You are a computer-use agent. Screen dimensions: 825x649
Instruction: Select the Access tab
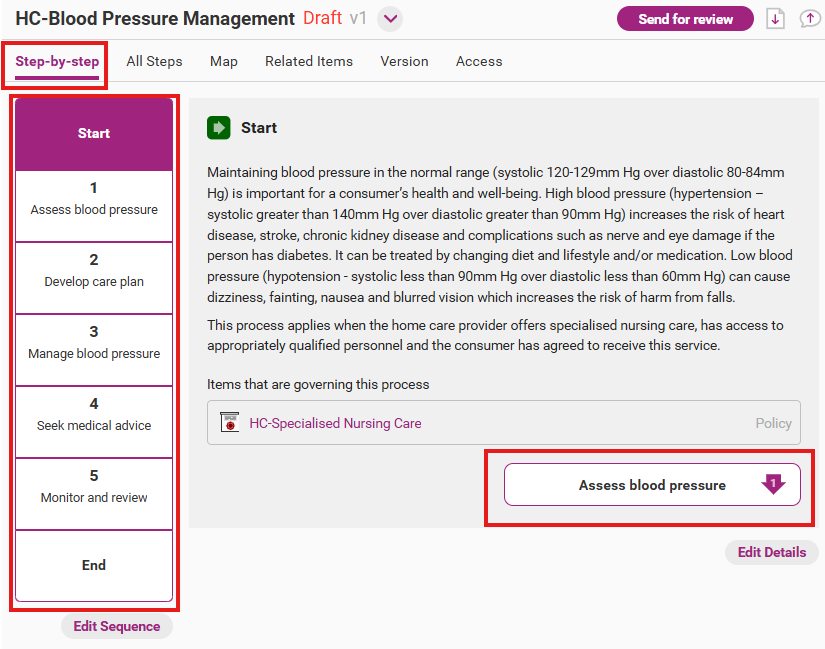[479, 61]
